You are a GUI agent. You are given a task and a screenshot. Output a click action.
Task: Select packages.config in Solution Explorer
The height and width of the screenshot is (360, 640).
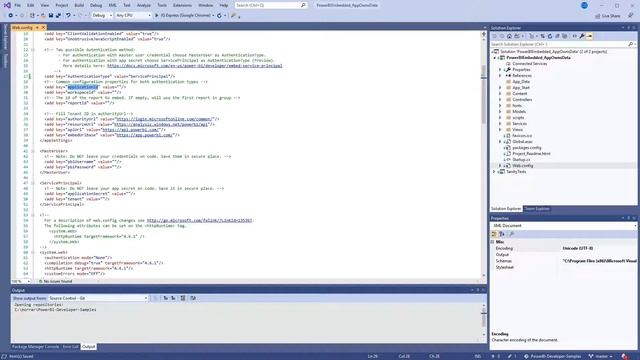point(527,148)
